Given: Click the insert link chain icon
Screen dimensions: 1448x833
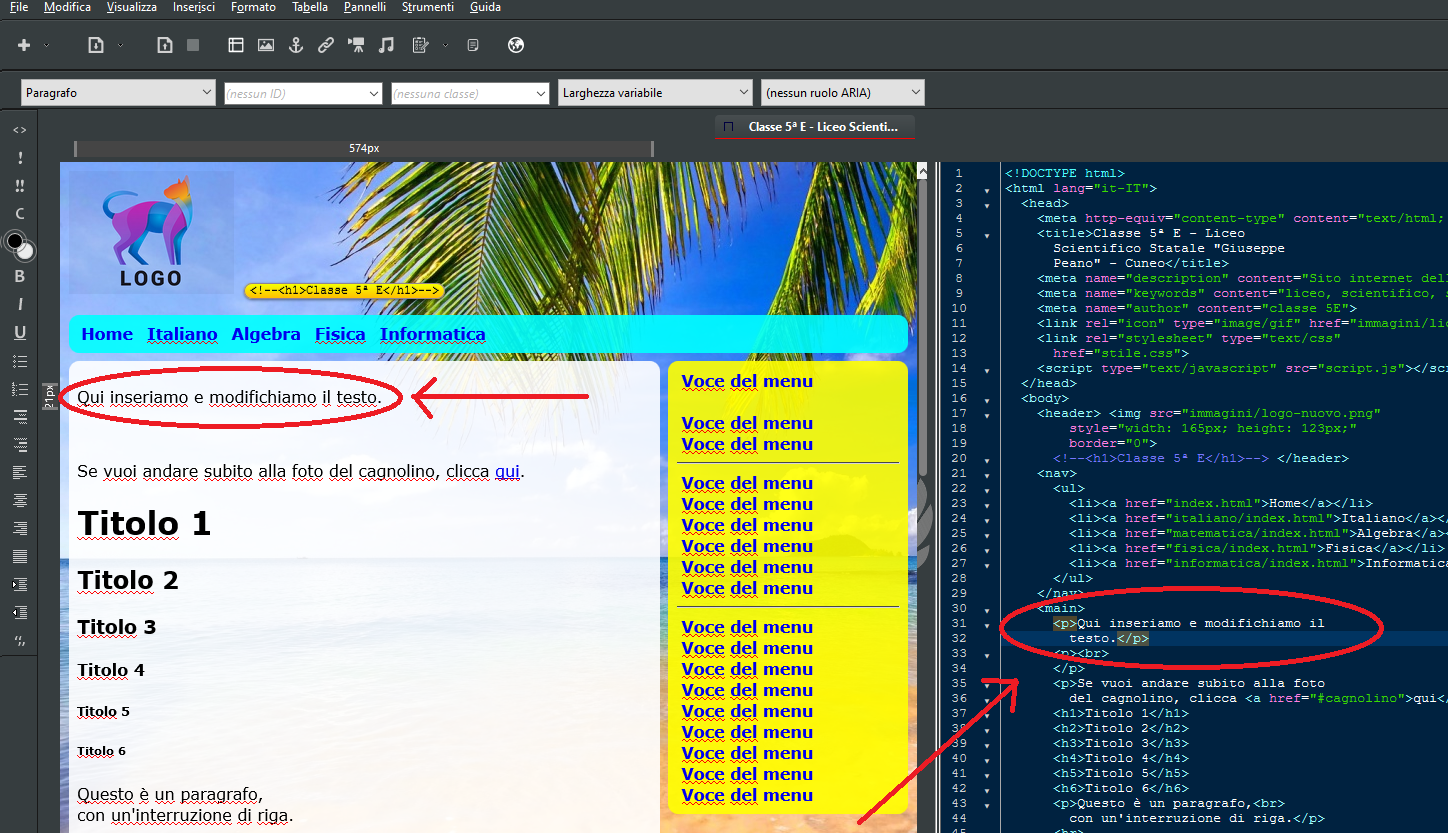Looking at the screenshot, I should pos(325,45).
